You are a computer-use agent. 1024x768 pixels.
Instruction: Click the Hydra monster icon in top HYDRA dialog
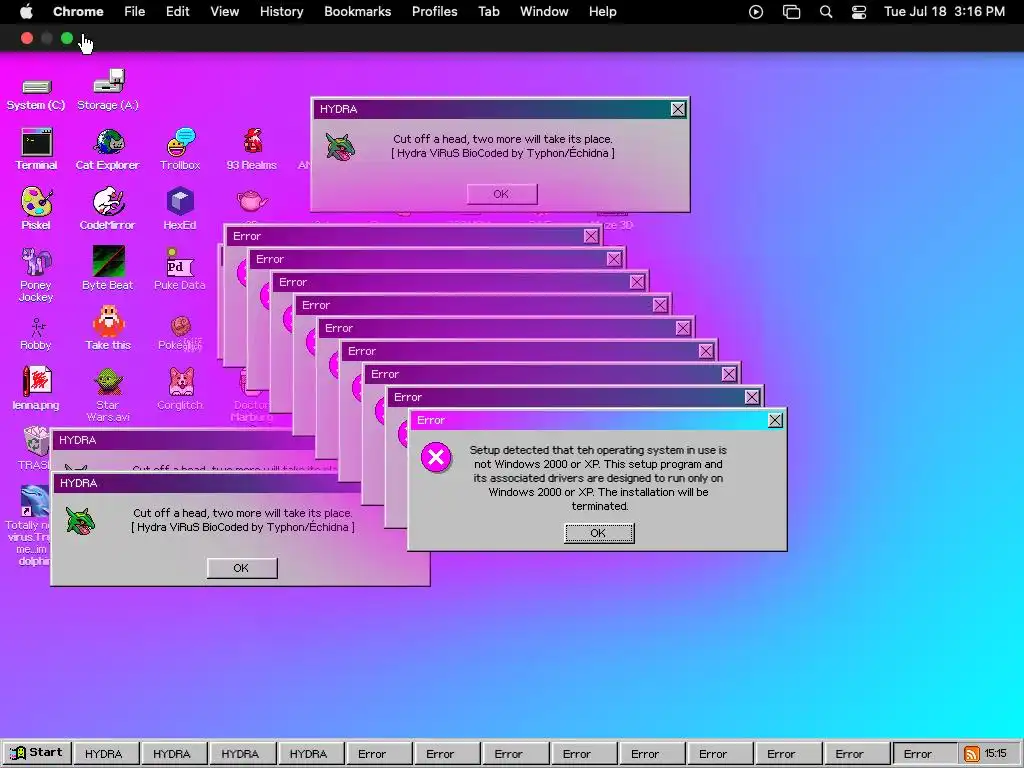click(340, 146)
